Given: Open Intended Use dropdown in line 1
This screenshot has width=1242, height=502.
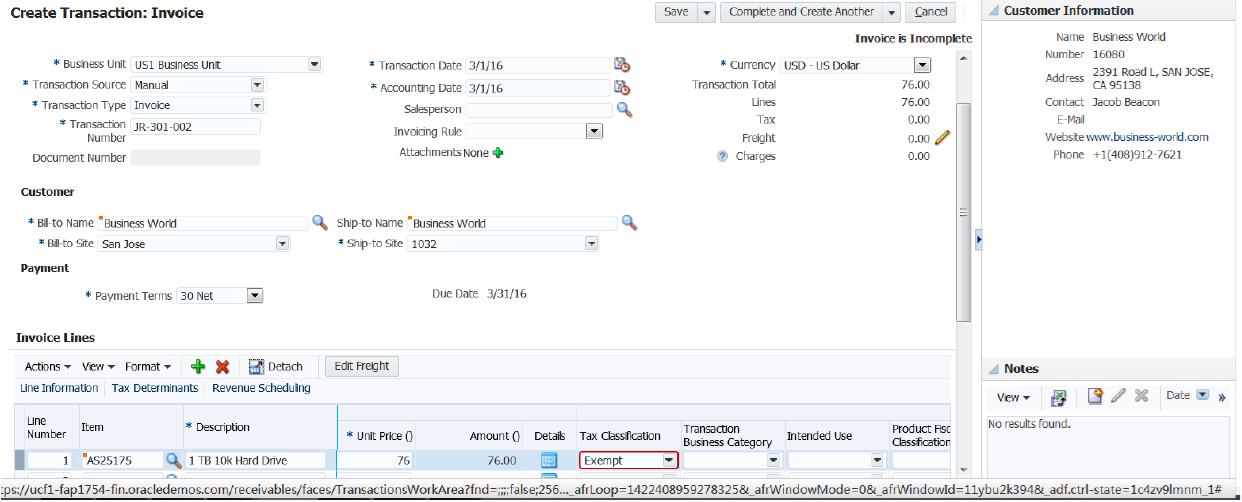Looking at the screenshot, I should click(x=877, y=460).
